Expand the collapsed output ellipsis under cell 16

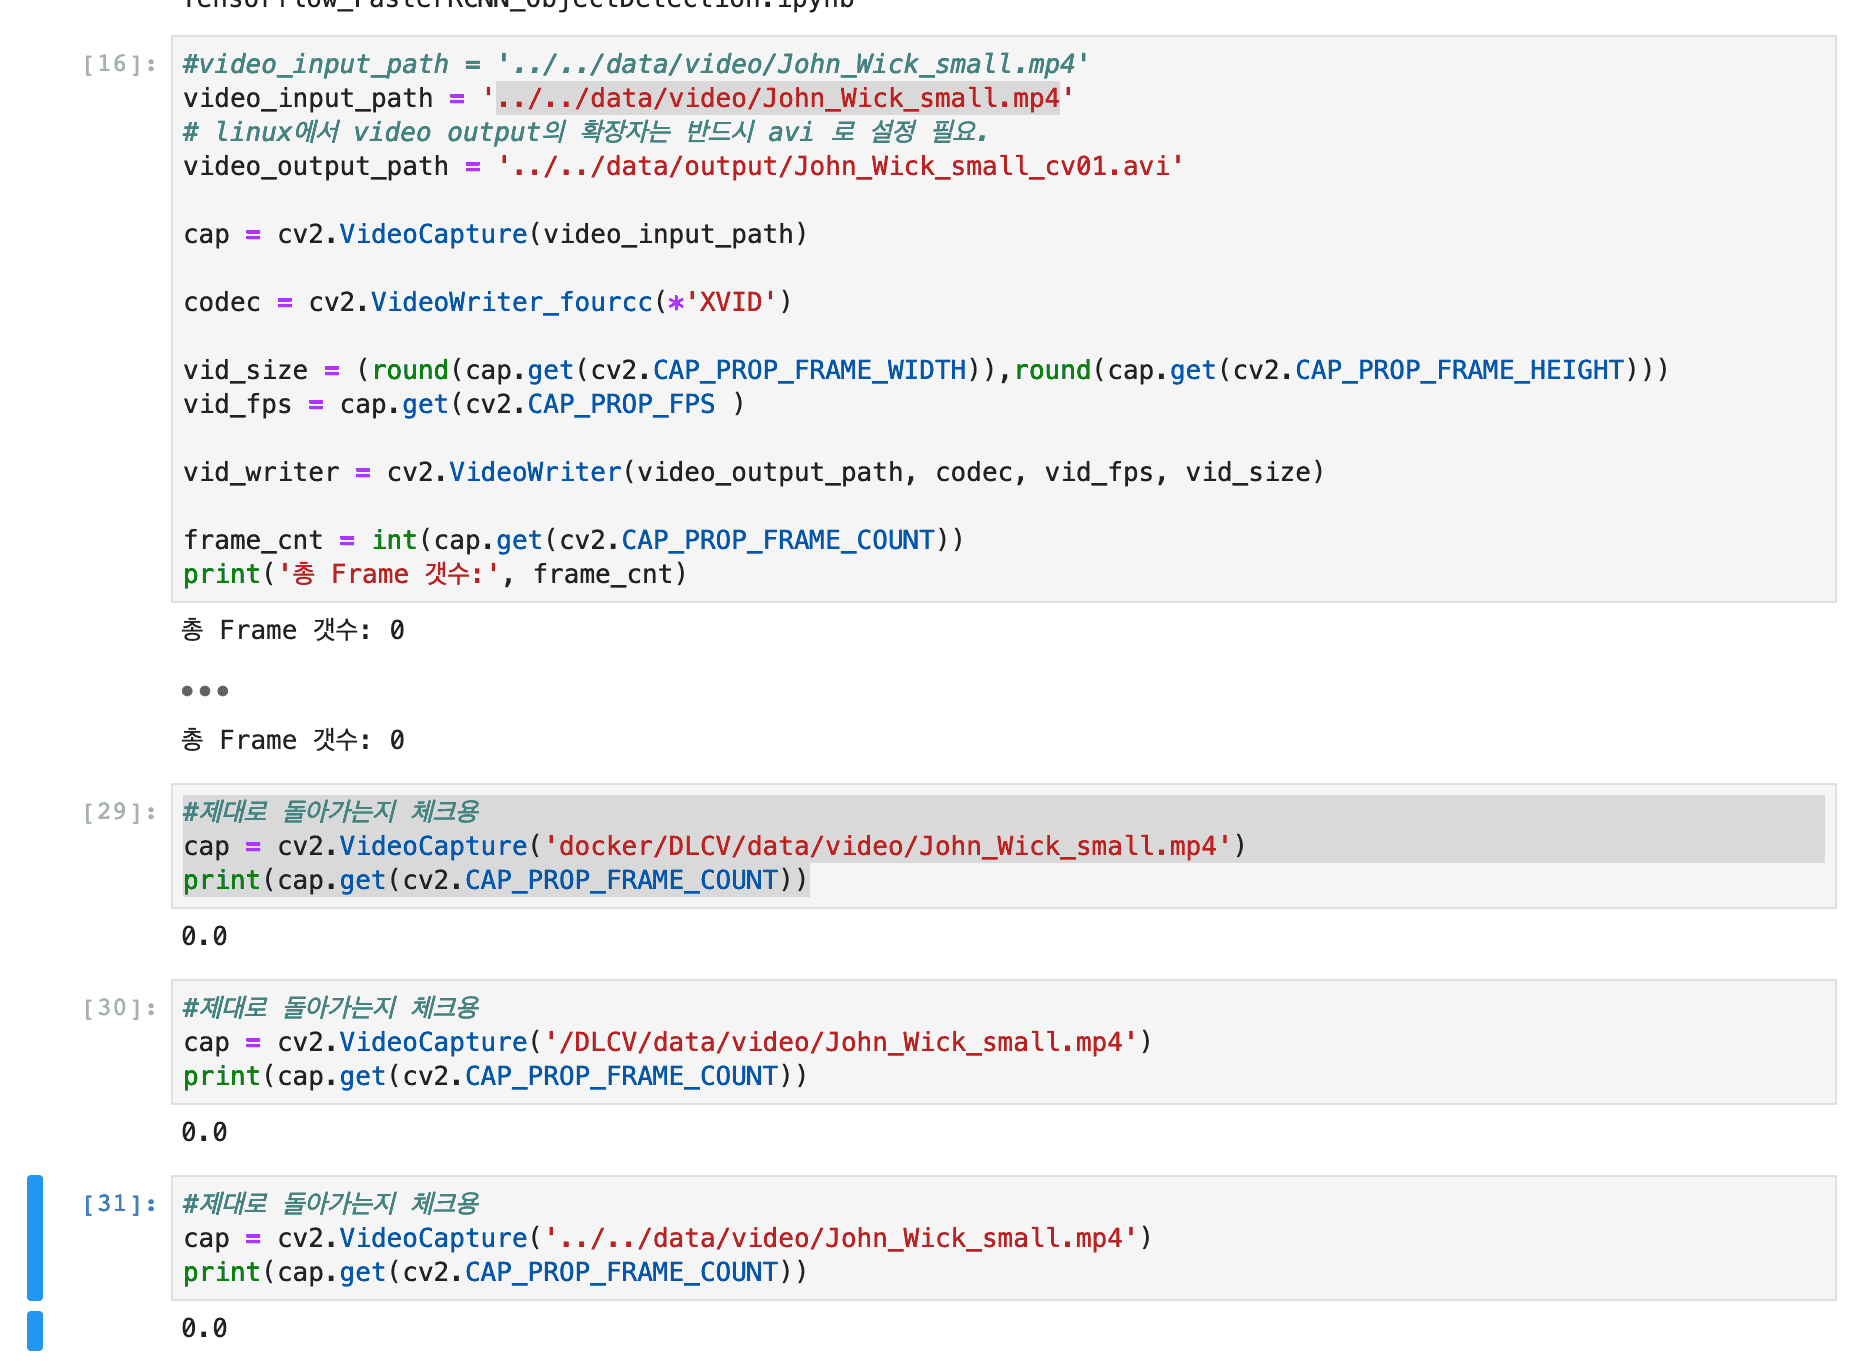pyautogui.click(x=205, y=690)
